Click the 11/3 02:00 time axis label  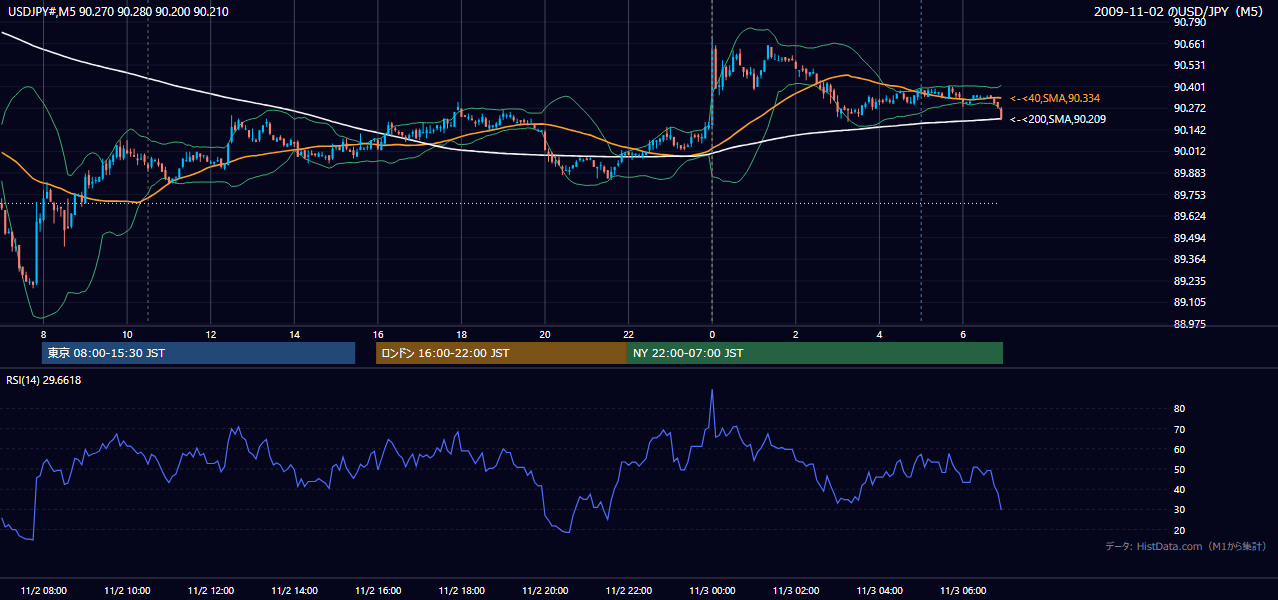point(796,590)
